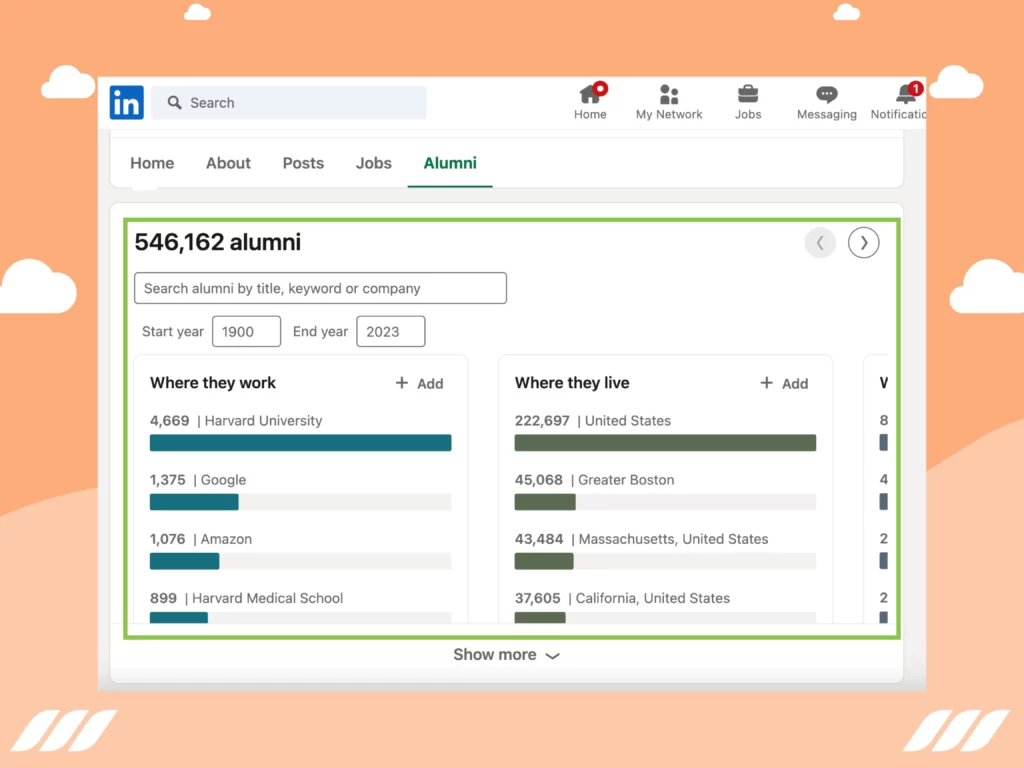The height and width of the screenshot is (768, 1024).
Task: Select the Start year field showing 1900
Action: [246, 331]
